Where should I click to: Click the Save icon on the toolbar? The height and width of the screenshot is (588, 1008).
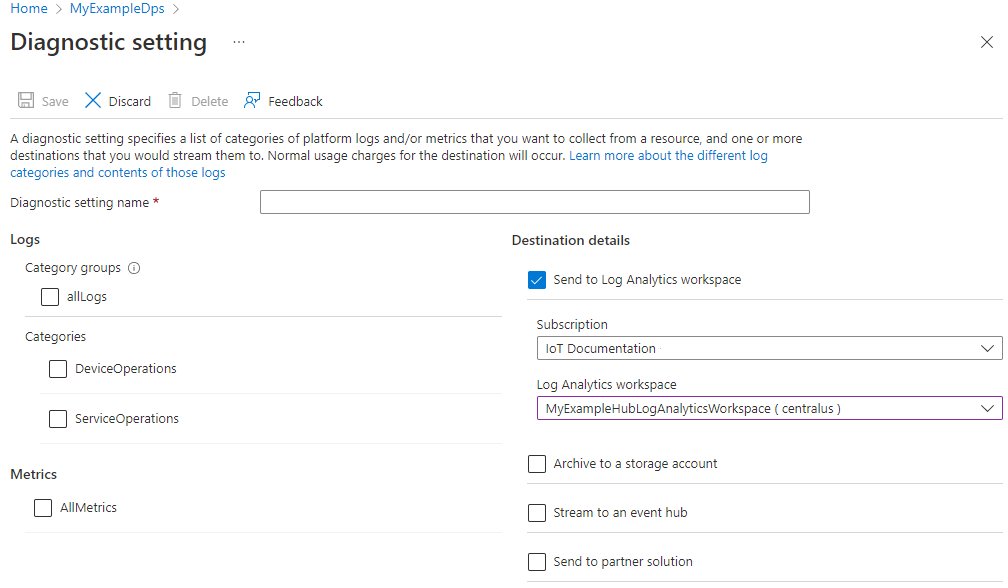click(x=25, y=100)
